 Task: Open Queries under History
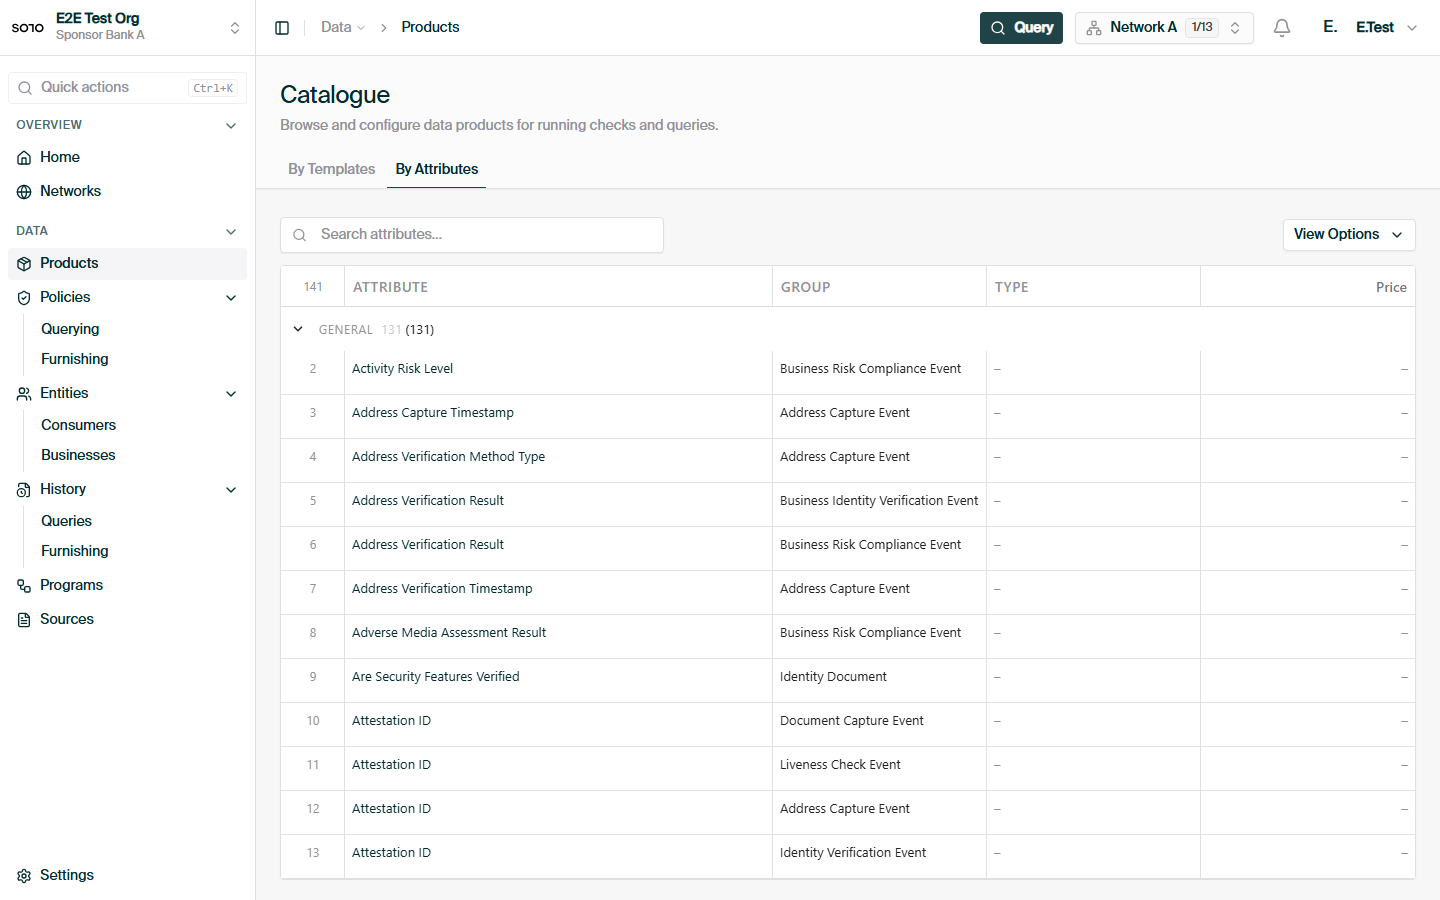click(66, 521)
